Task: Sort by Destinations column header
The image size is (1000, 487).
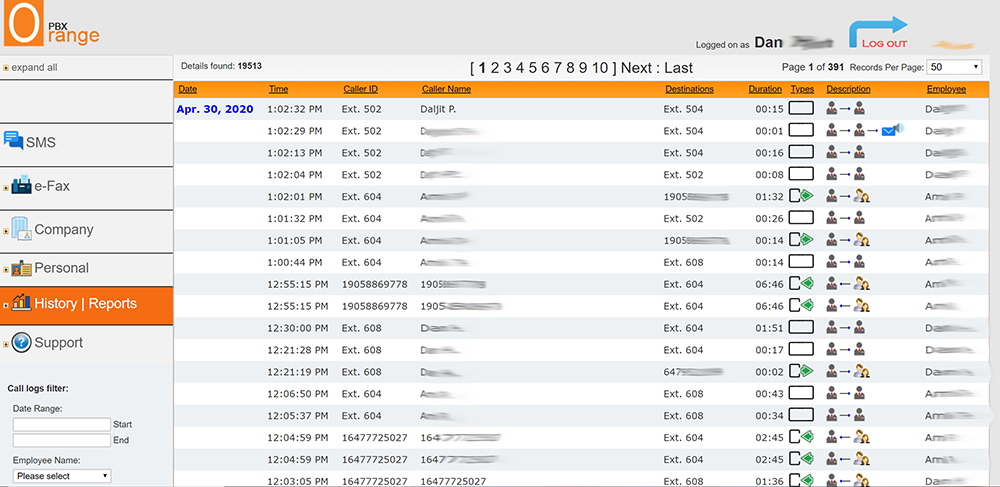Action: pyautogui.click(x=689, y=89)
